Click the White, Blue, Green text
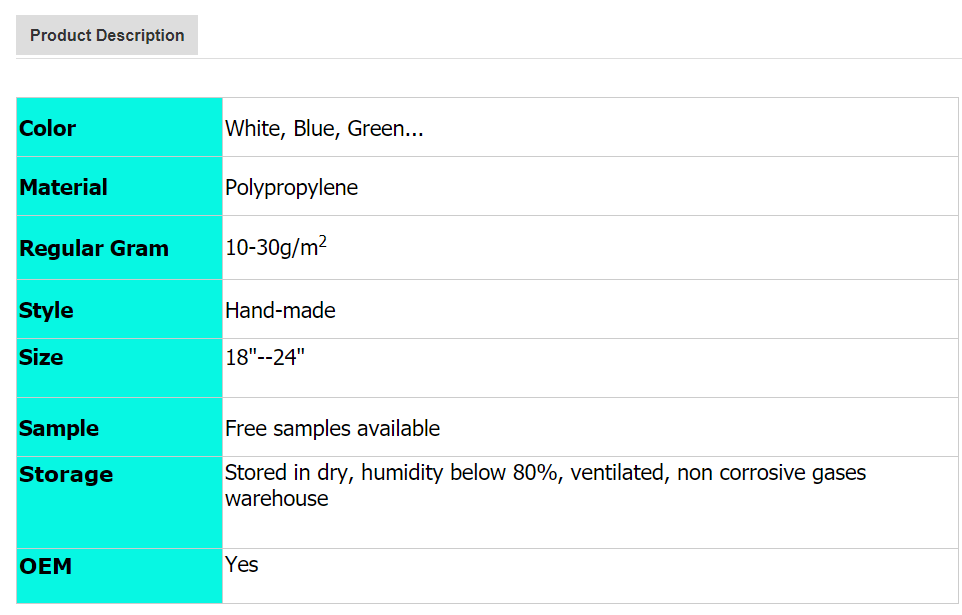Image resolution: width=962 pixels, height=615 pixels. (324, 128)
